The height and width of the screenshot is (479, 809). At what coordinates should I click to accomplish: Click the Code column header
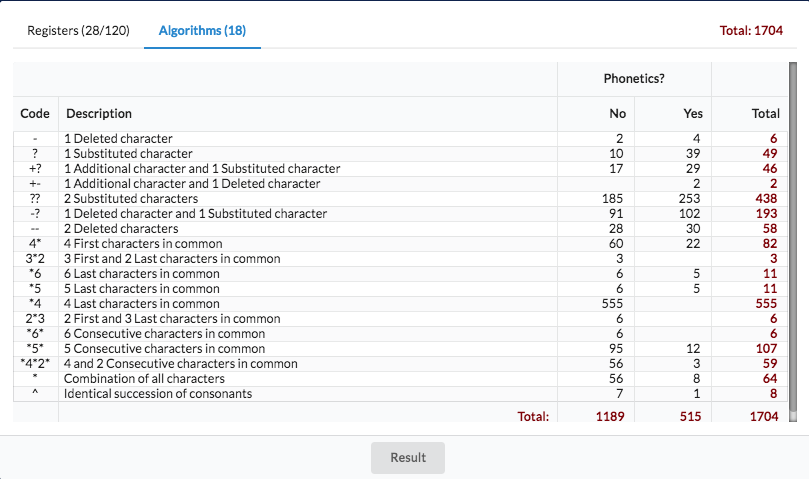(x=35, y=114)
